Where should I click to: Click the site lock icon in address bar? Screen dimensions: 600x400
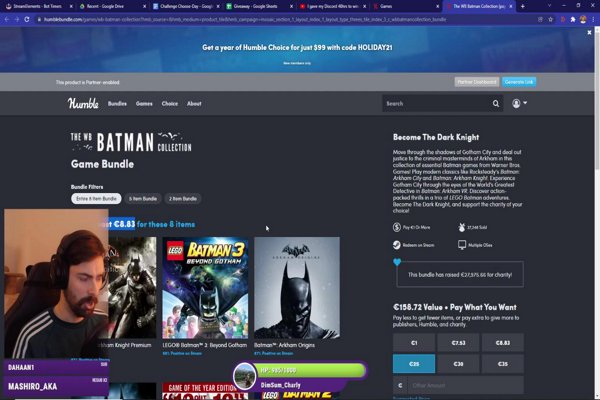39,19
